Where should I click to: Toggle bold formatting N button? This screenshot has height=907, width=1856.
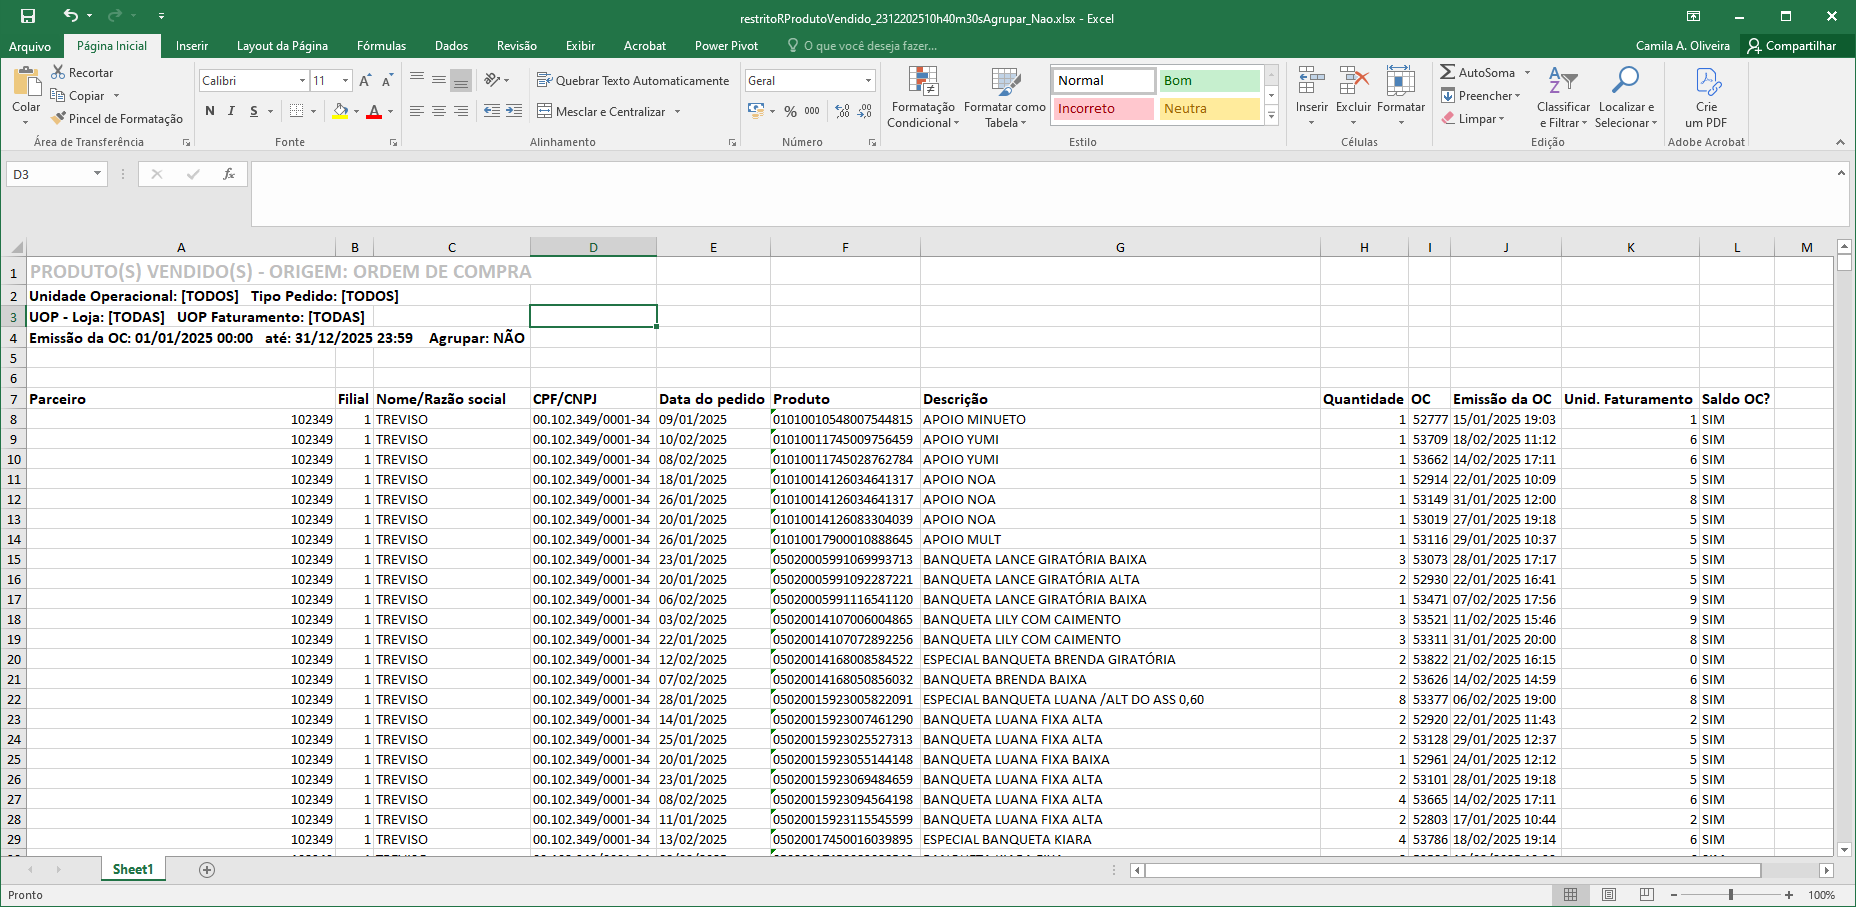pyautogui.click(x=210, y=111)
